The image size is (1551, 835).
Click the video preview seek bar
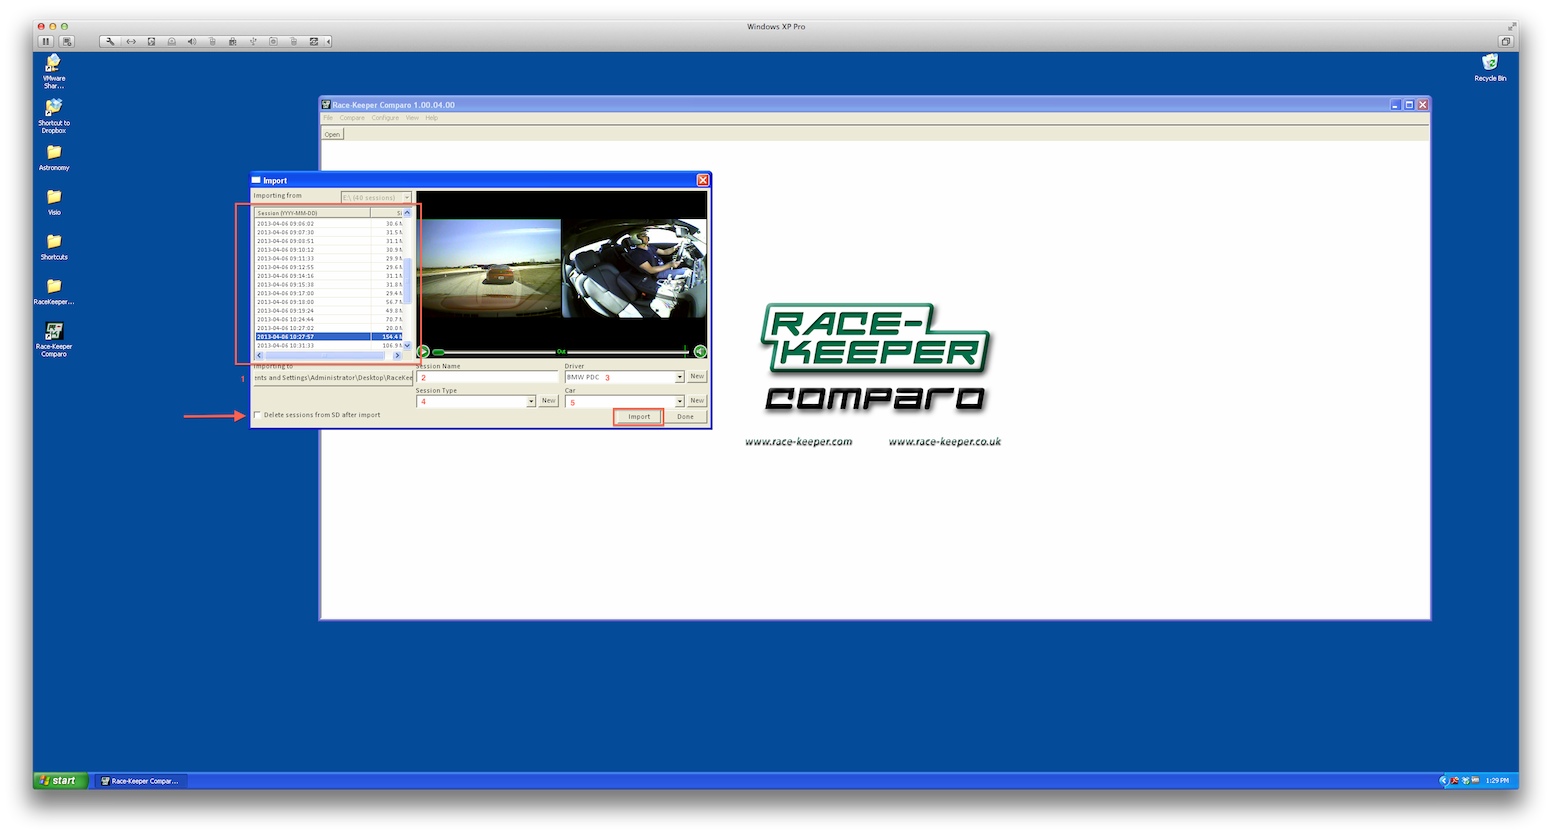(x=561, y=352)
